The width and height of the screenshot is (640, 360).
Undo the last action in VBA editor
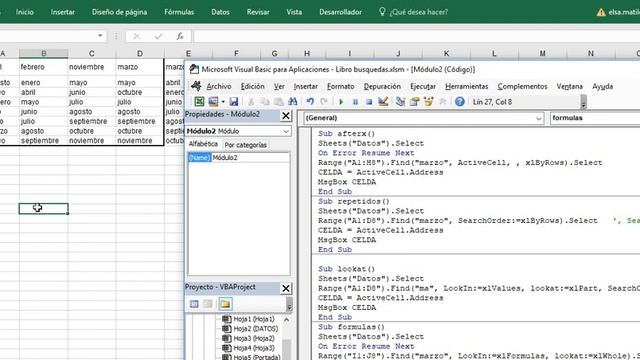(x=310, y=102)
